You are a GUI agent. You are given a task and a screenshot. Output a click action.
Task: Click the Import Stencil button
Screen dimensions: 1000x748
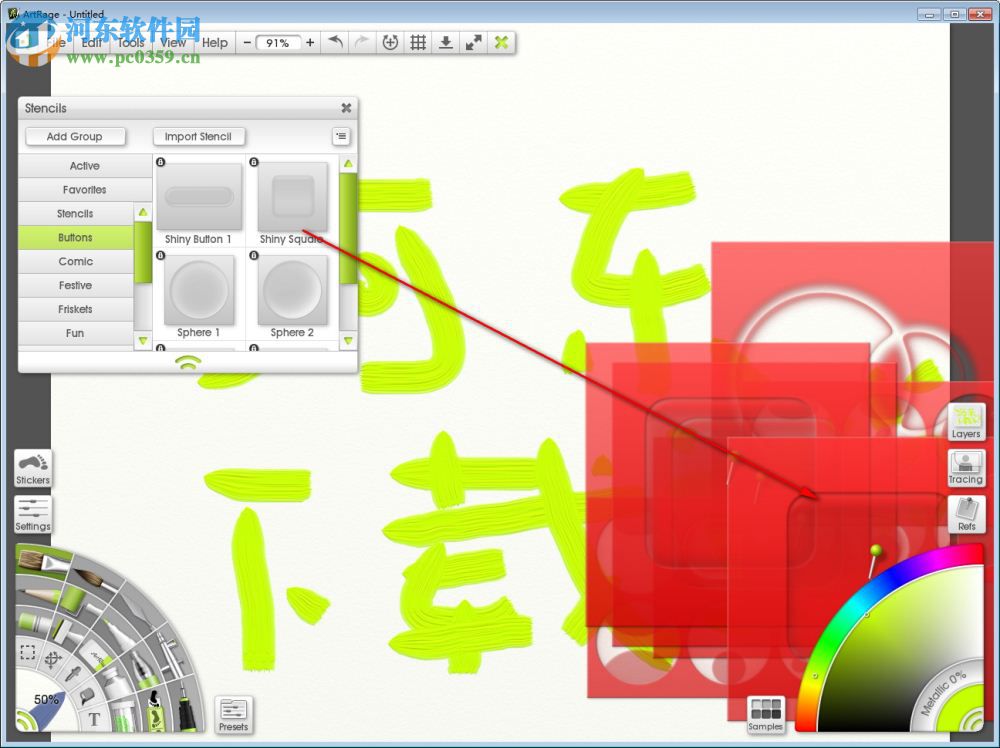[x=198, y=136]
